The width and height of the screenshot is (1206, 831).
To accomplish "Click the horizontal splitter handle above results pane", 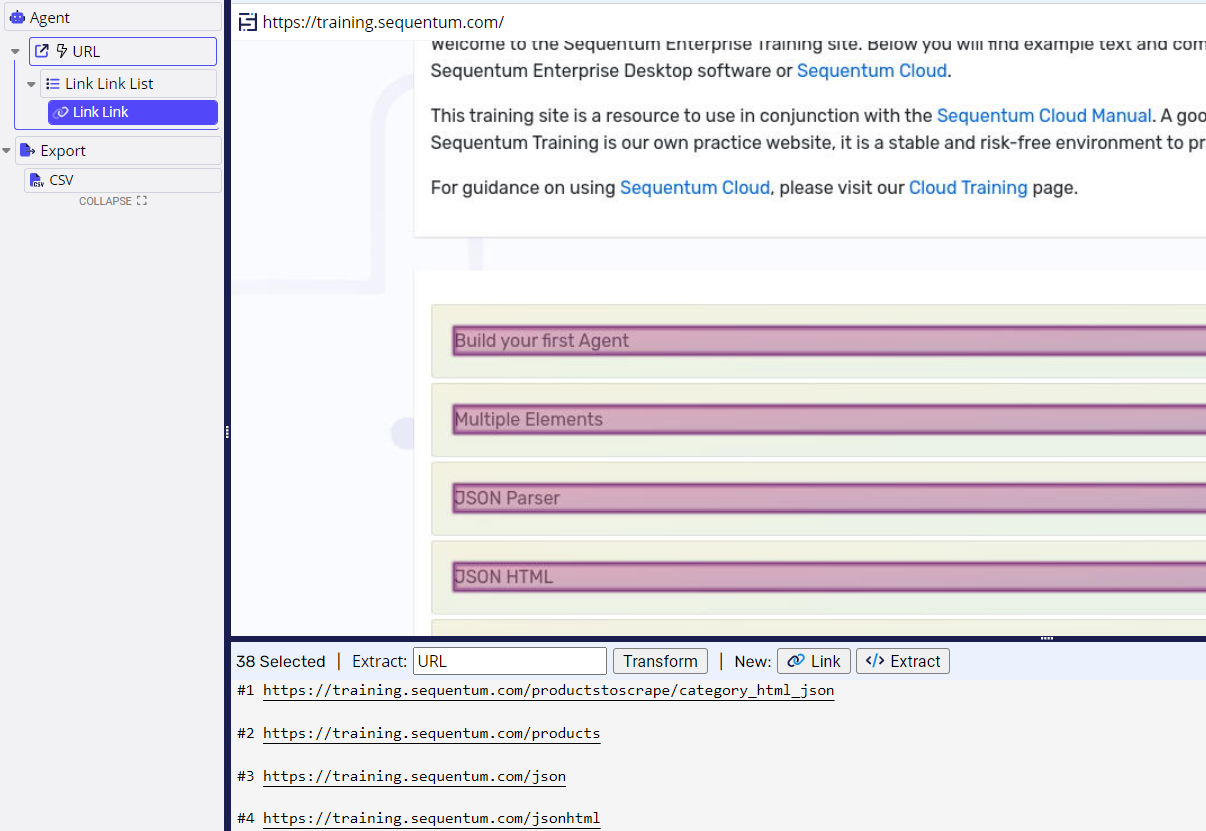I will tap(1047, 638).
